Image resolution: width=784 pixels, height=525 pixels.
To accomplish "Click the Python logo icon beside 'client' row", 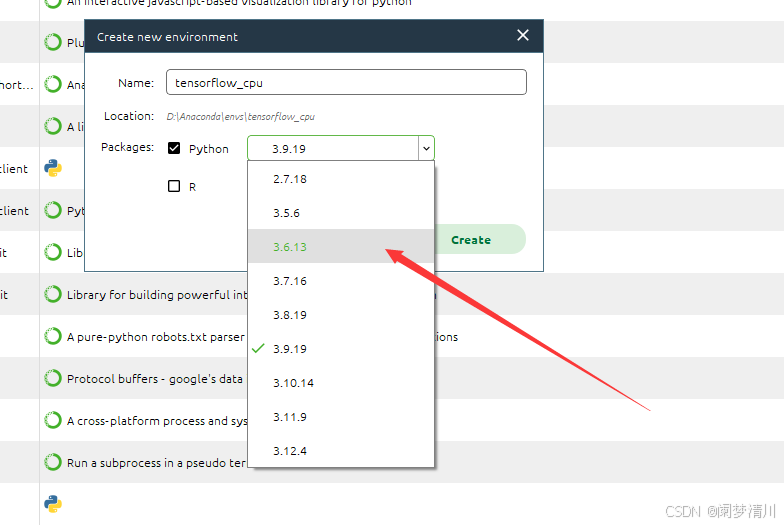I will (x=52, y=168).
